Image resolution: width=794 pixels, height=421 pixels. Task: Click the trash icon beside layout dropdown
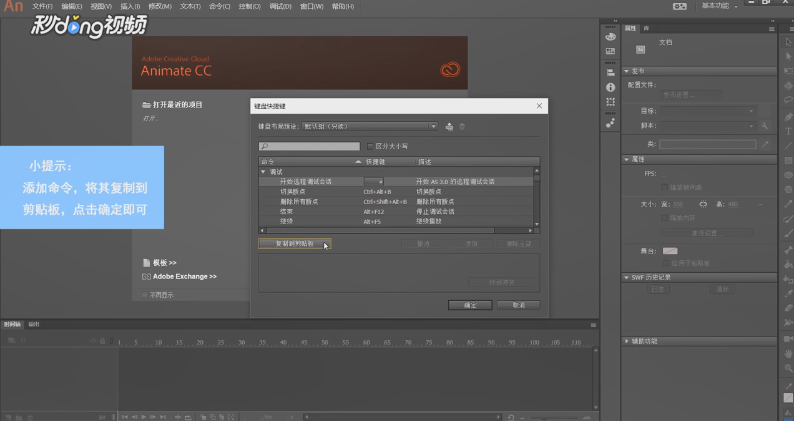pos(462,127)
